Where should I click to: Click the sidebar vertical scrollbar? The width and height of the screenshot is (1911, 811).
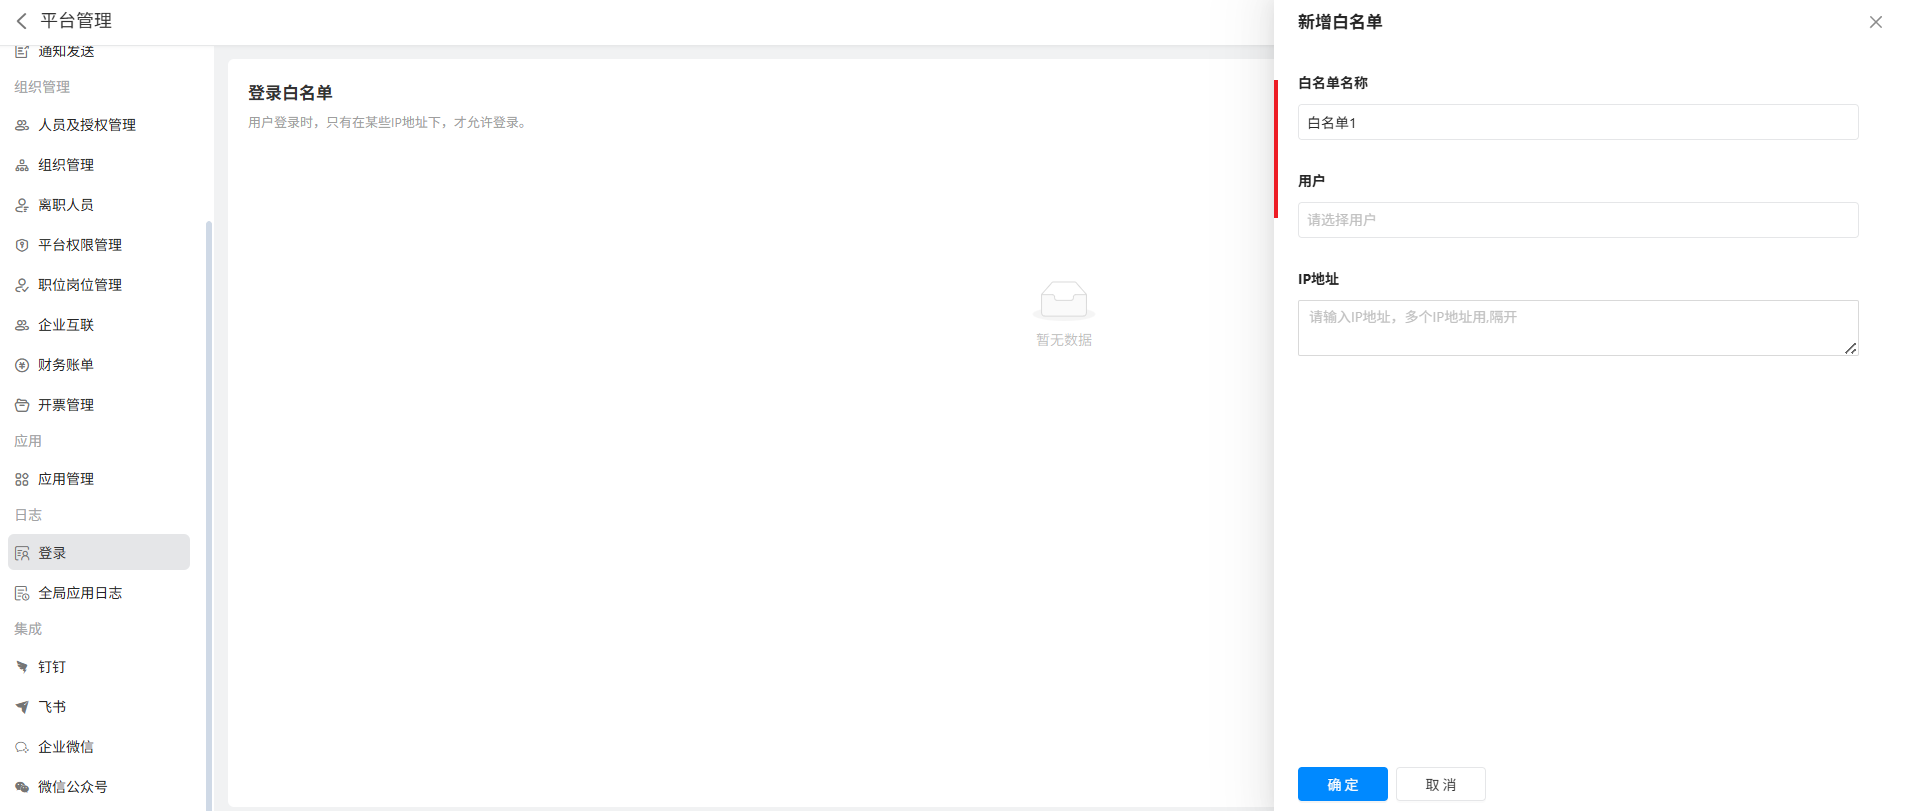tap(209, 500)
